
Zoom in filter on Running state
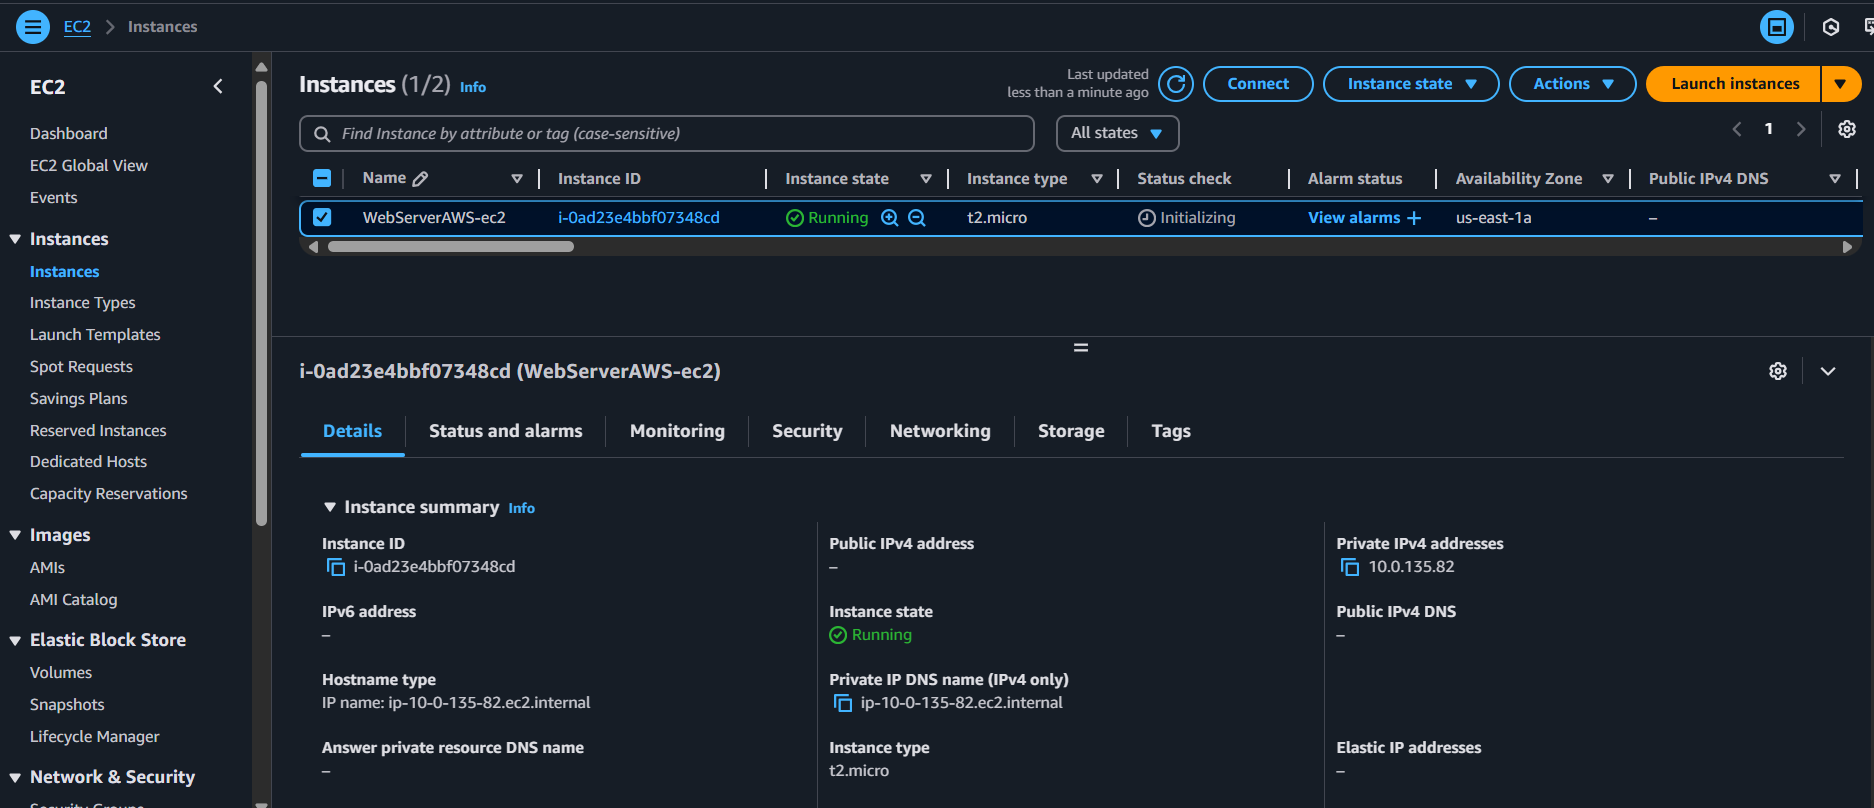889,218
